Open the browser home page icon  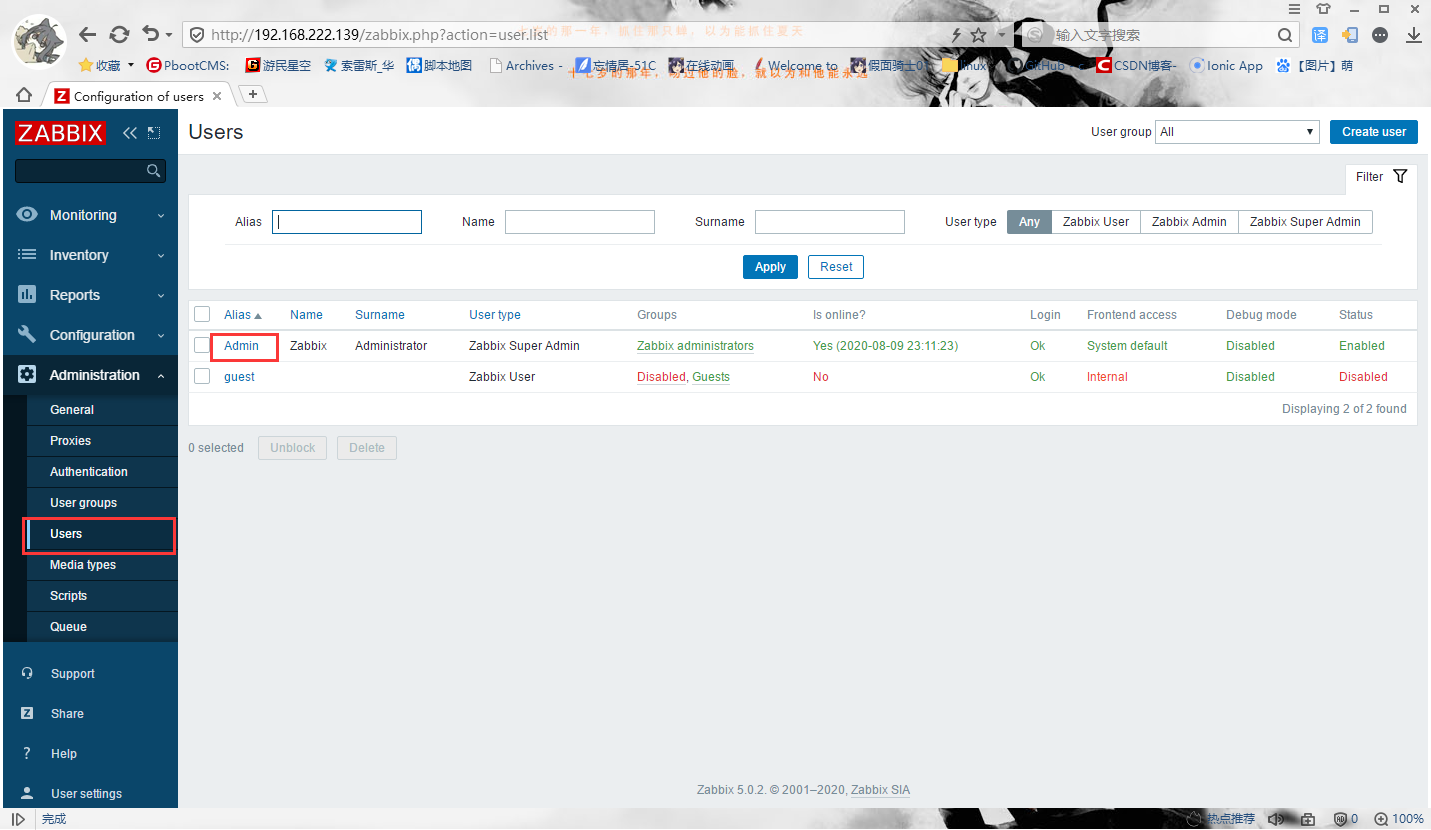[x=24, y=95]
